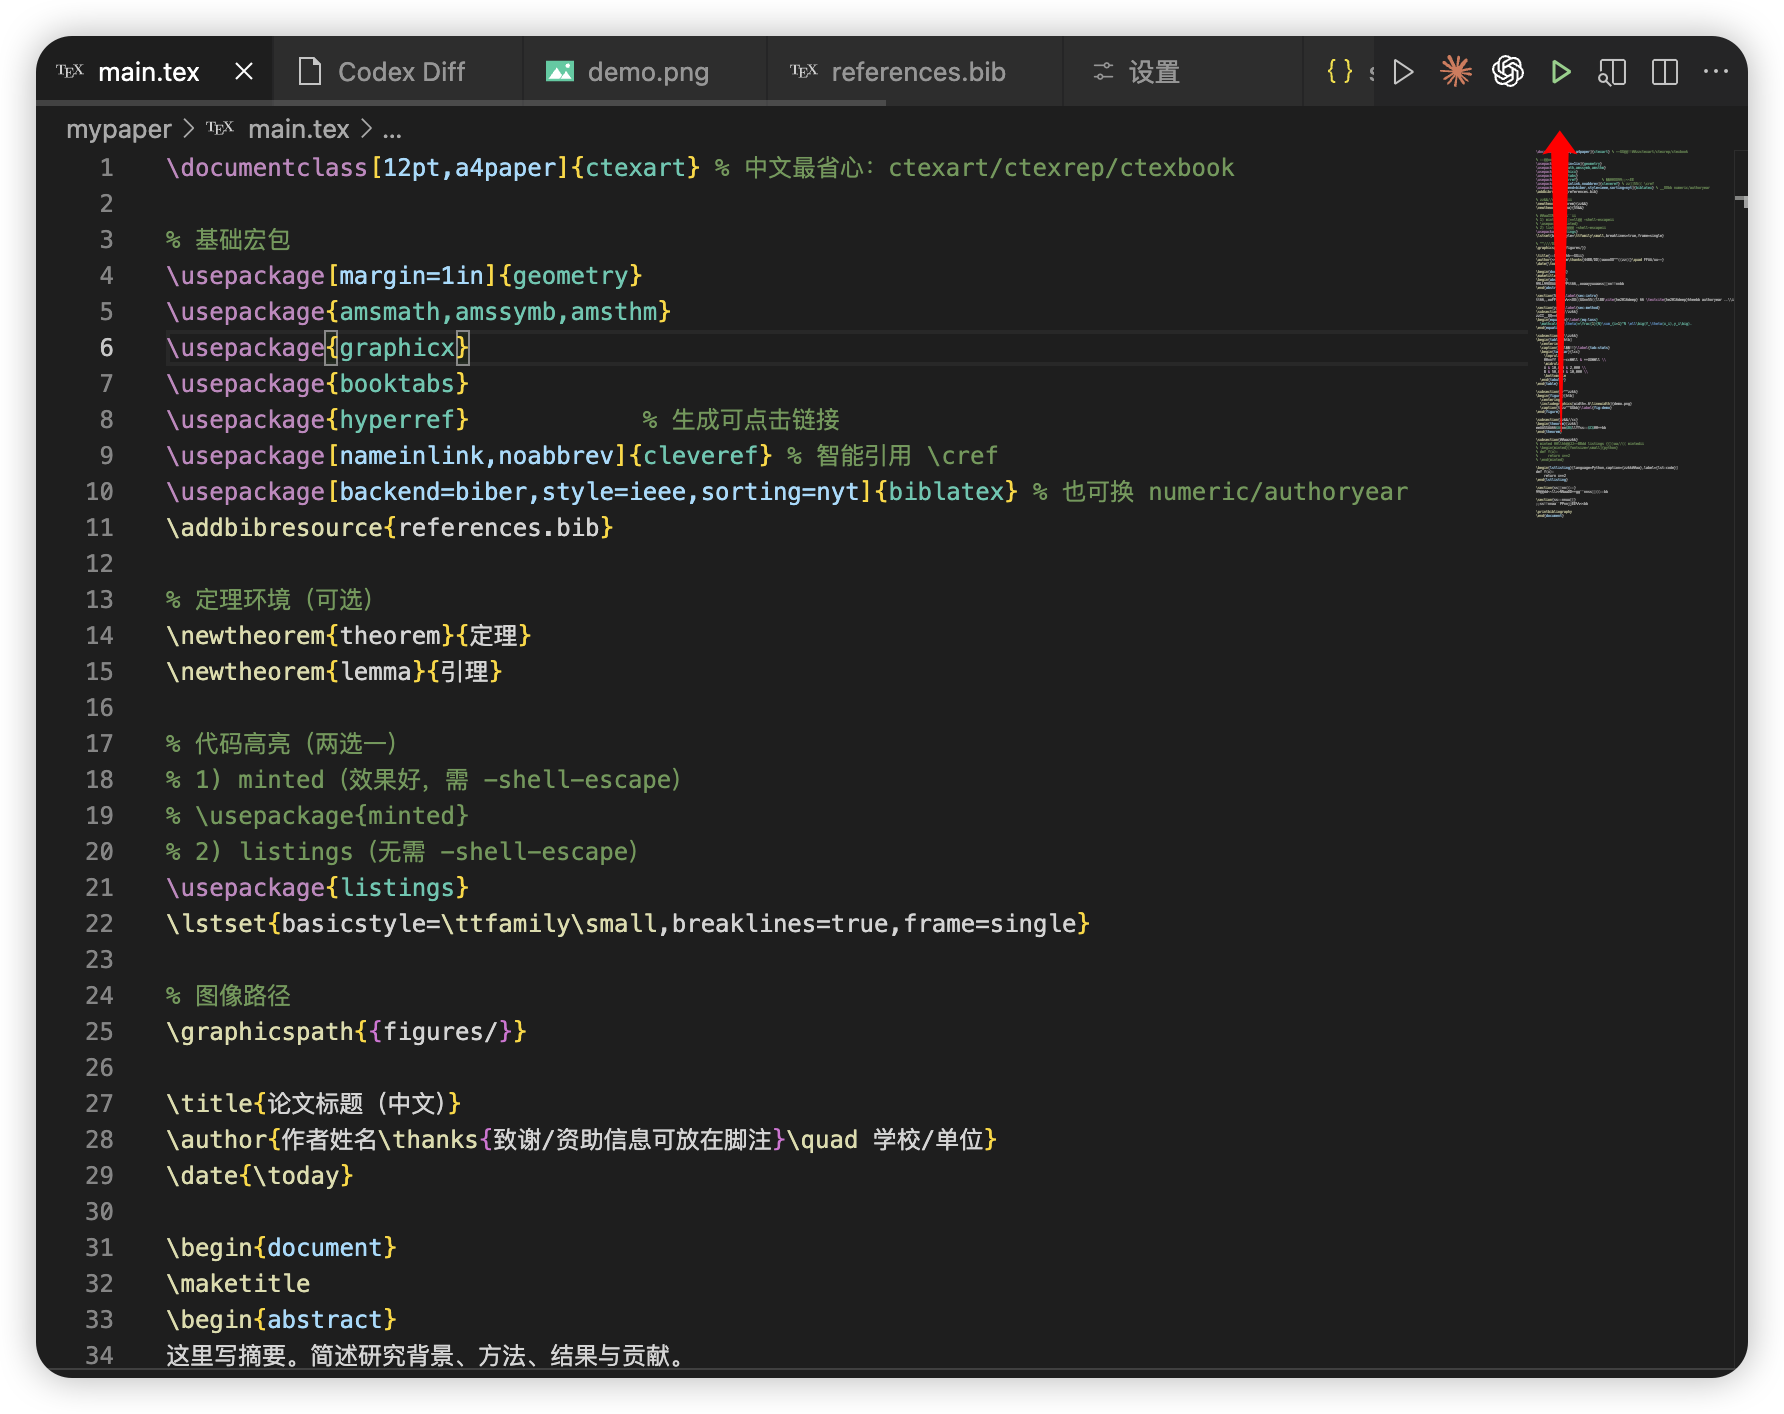Viewport: 1784px width, 1414px height.
Task: Open LaTeX PDF preview side panel icon
Action: [x=1612, y=72]
